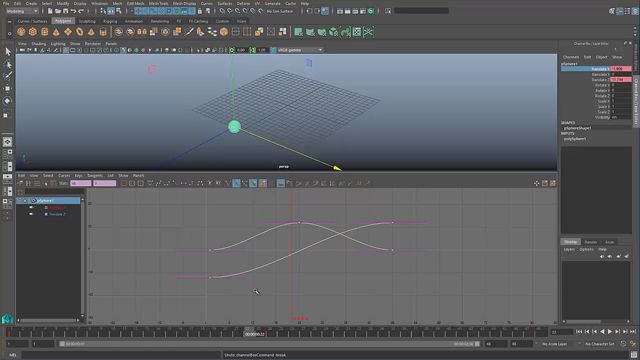The width and height of the screenshot is (640, 360).
Task: Click the last red-green mesh shelf icon
Action: [x=369, y=32]
